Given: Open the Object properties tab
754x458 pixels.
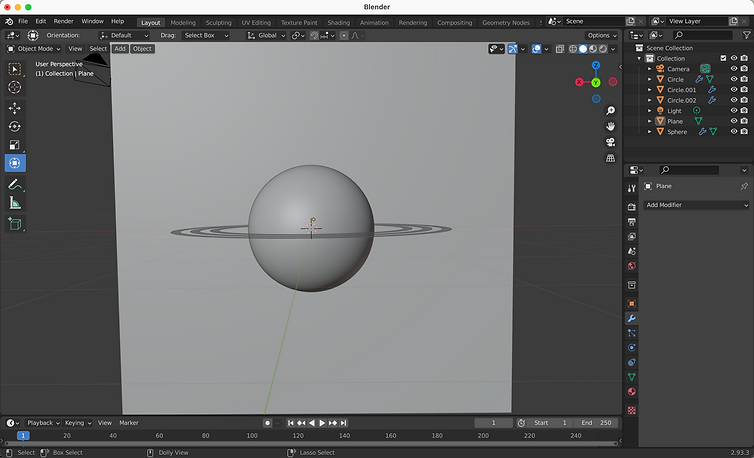Looking at the screenshot, I should [x=632, y=304].
